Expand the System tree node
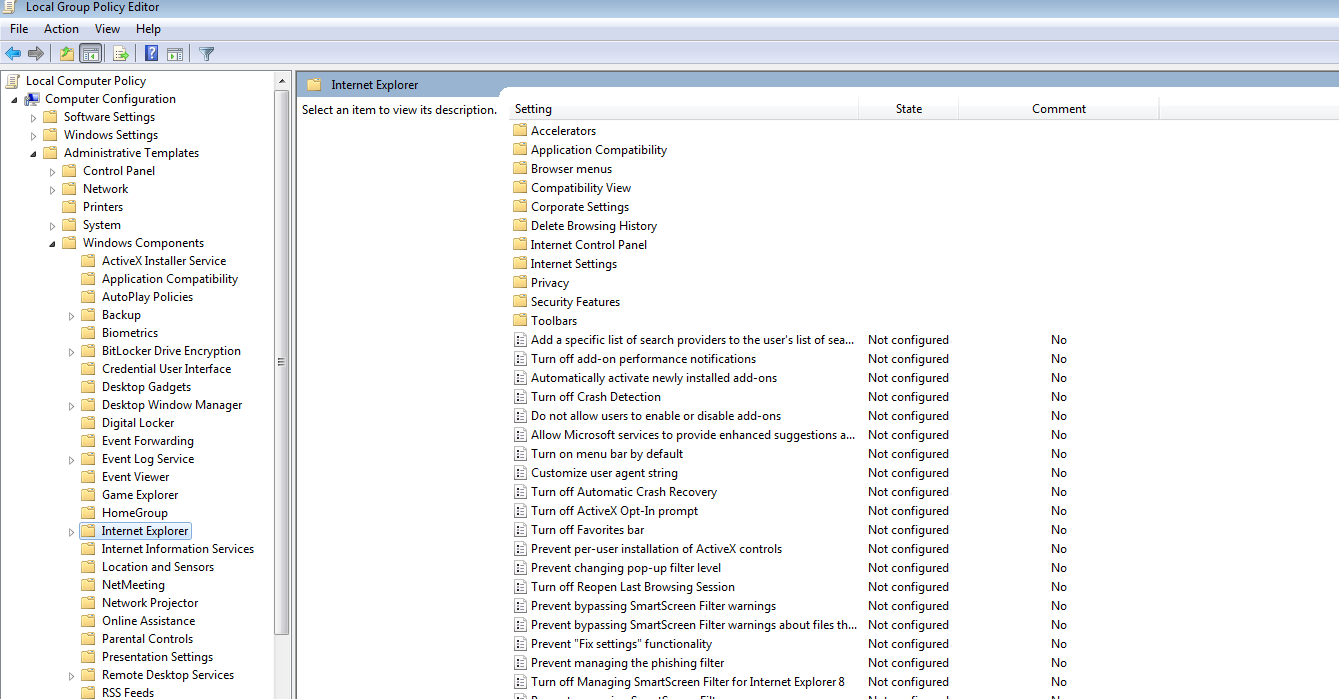1339x699 pixels. tap(52, 226)
